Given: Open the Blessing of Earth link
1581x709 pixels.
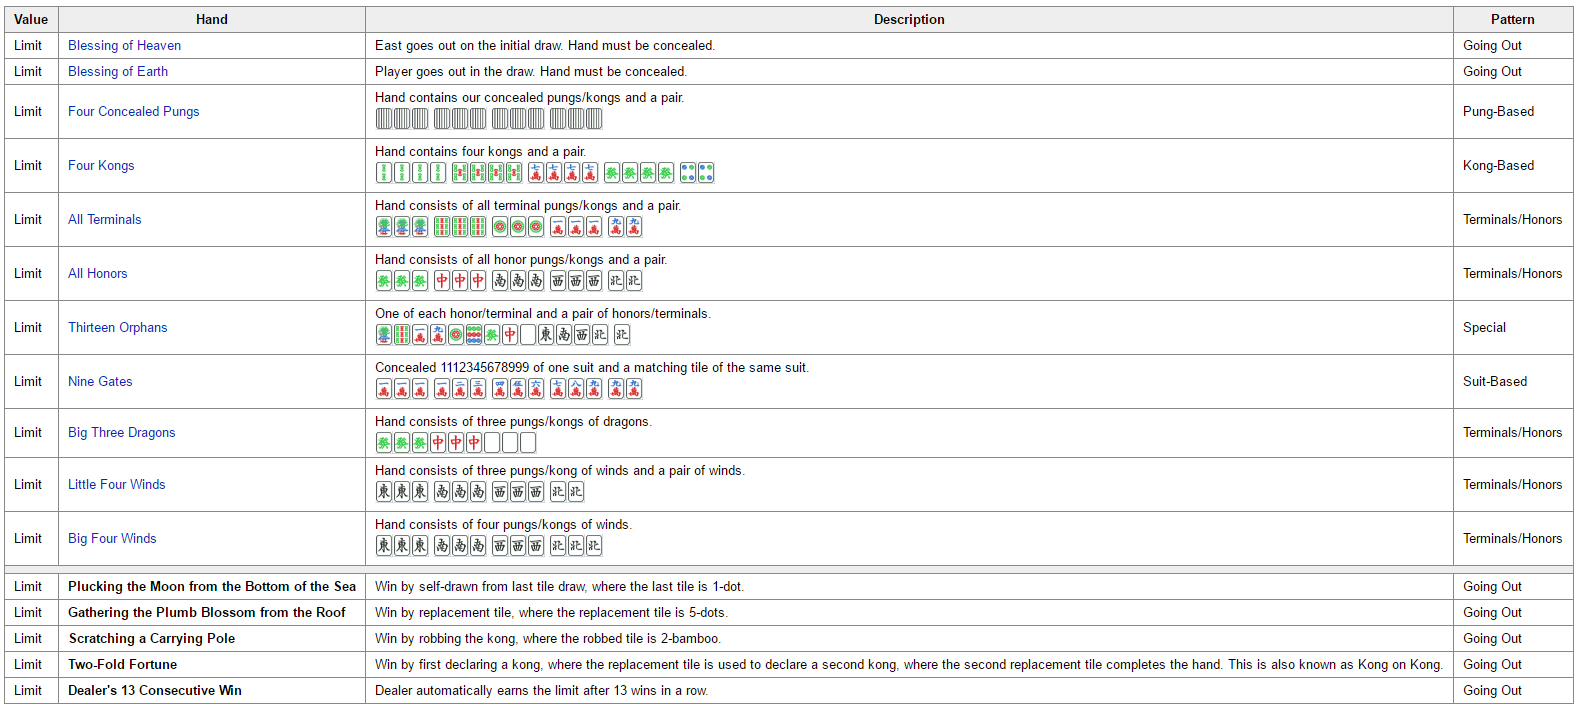Looking at the screenshot, I should coord(118,71).
